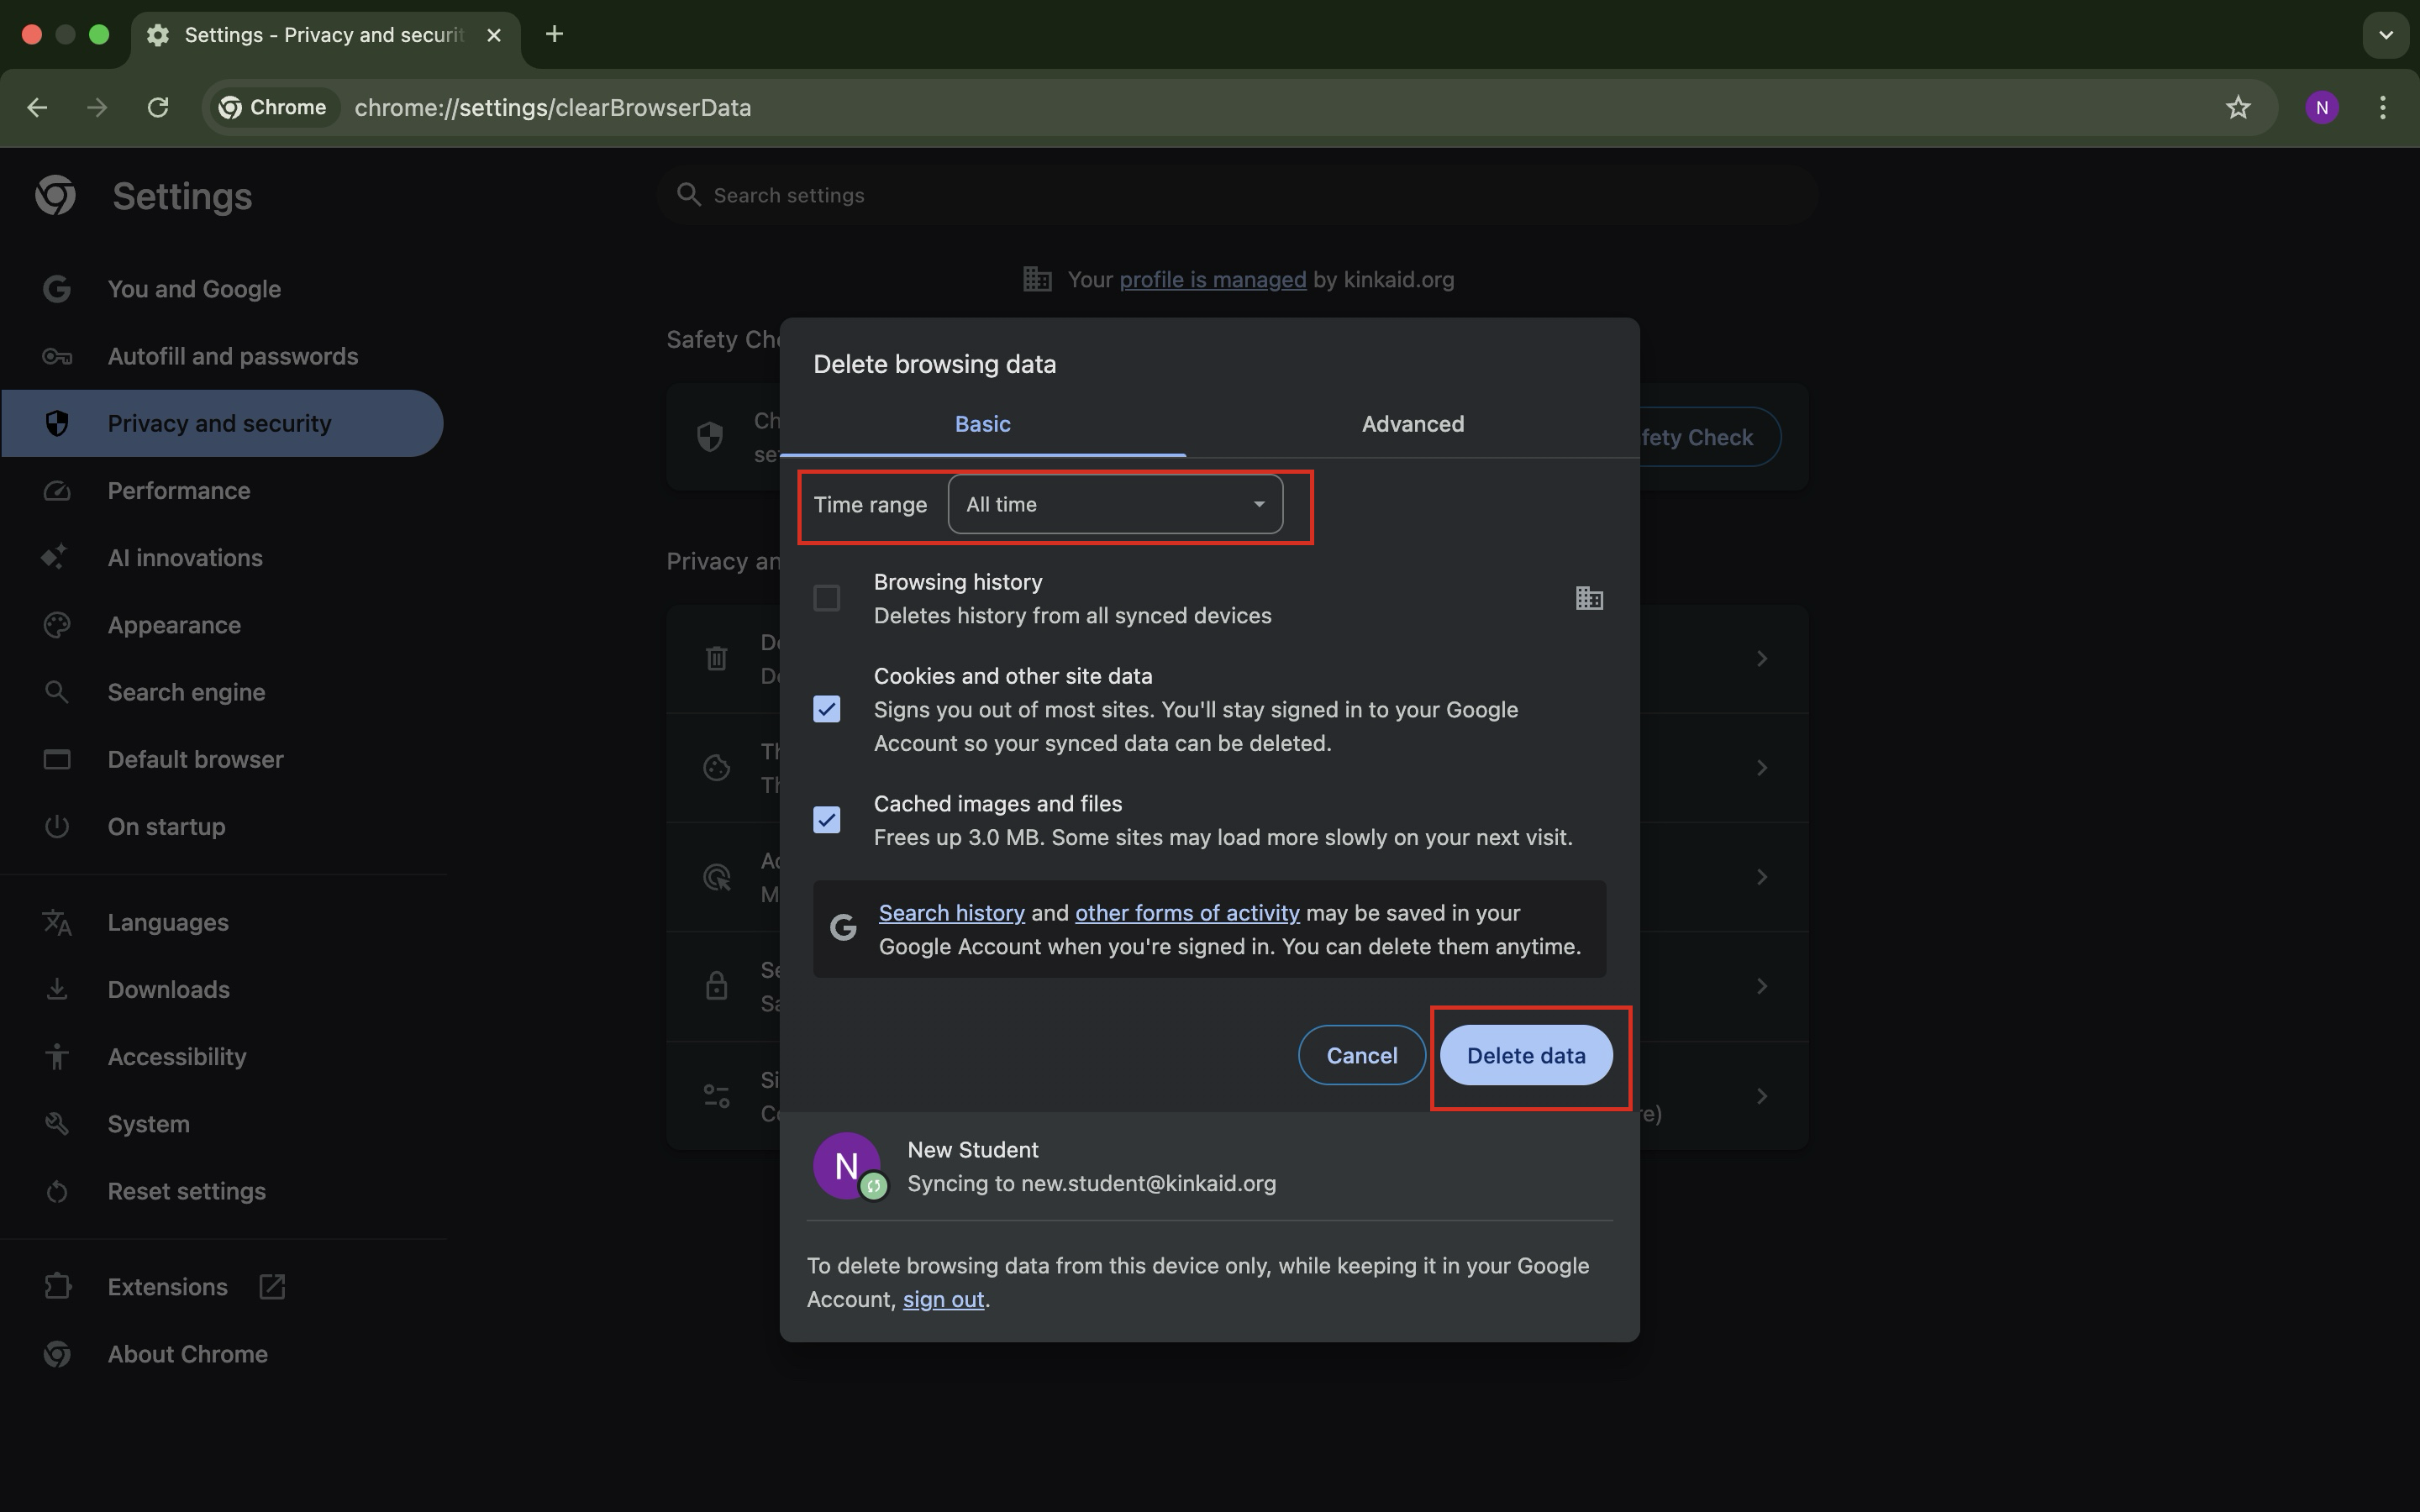Expand the tab search chevron at top right
Image resolution: width=2420 pixels, height=1512 pixels.
pos(2385,35)
